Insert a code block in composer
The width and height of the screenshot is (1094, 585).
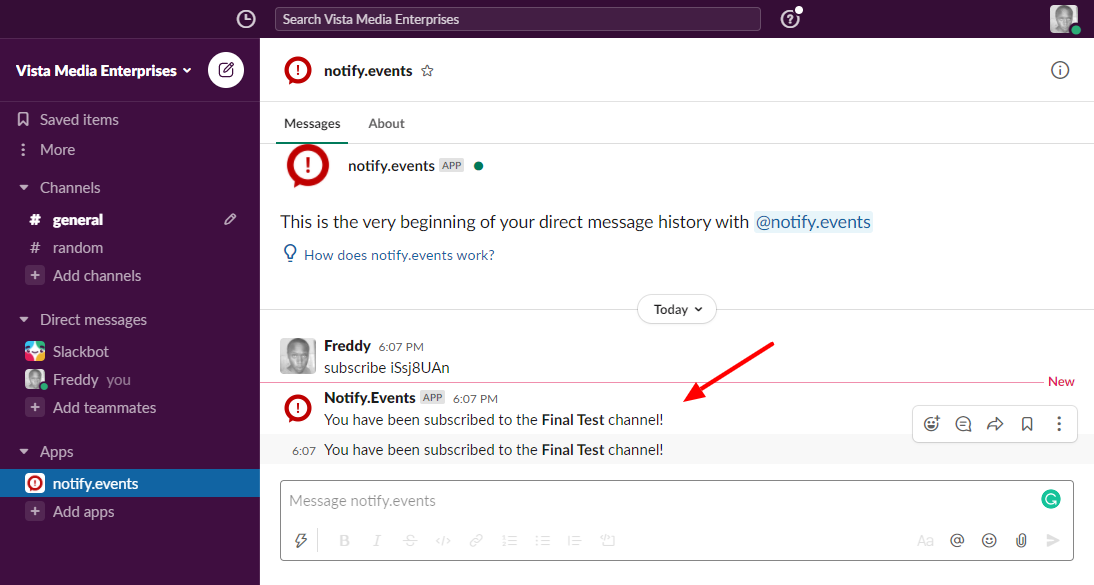607,540
